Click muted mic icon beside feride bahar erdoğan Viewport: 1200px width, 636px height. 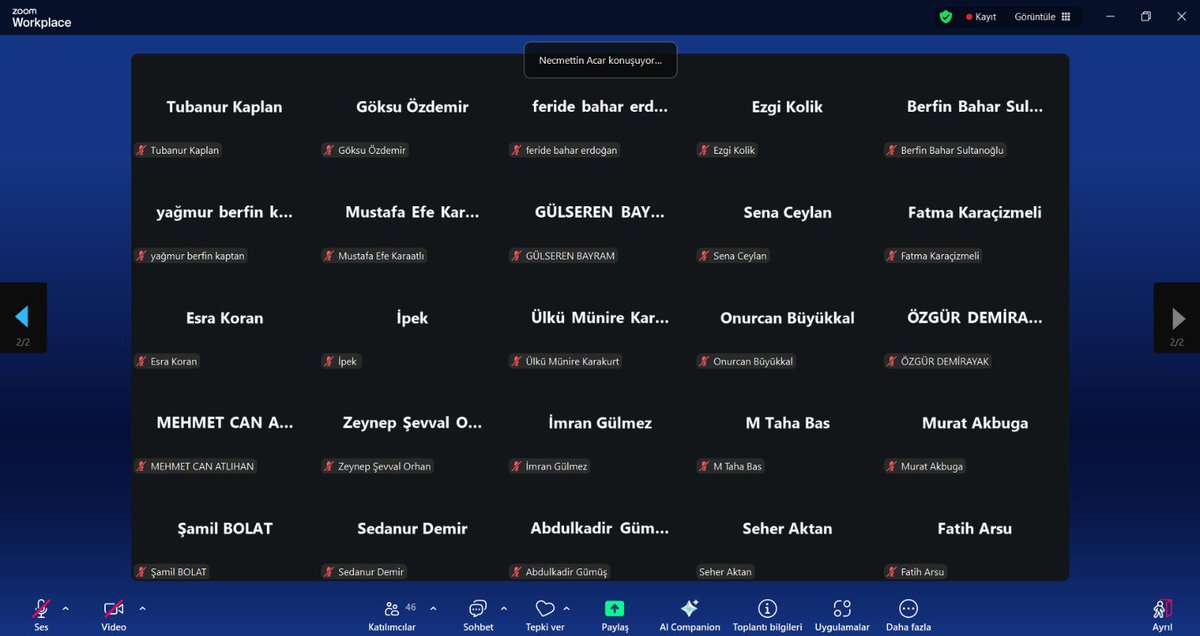tap(517, 150)
